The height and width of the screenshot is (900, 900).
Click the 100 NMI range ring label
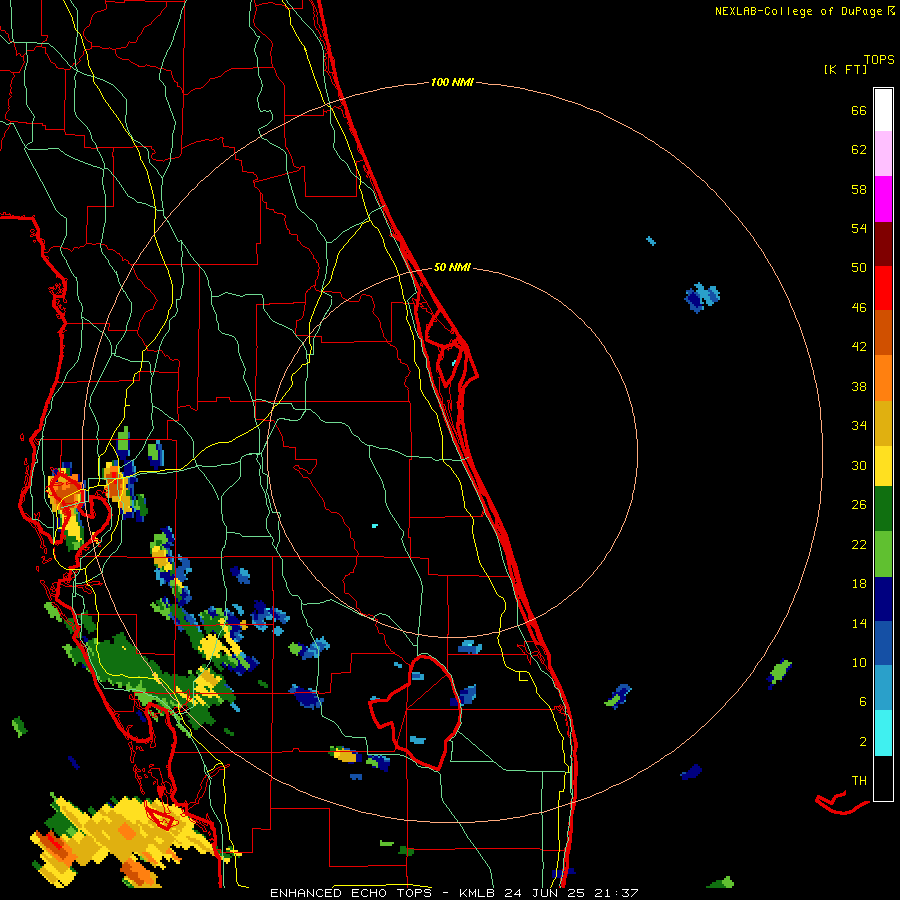pos(452,83)
